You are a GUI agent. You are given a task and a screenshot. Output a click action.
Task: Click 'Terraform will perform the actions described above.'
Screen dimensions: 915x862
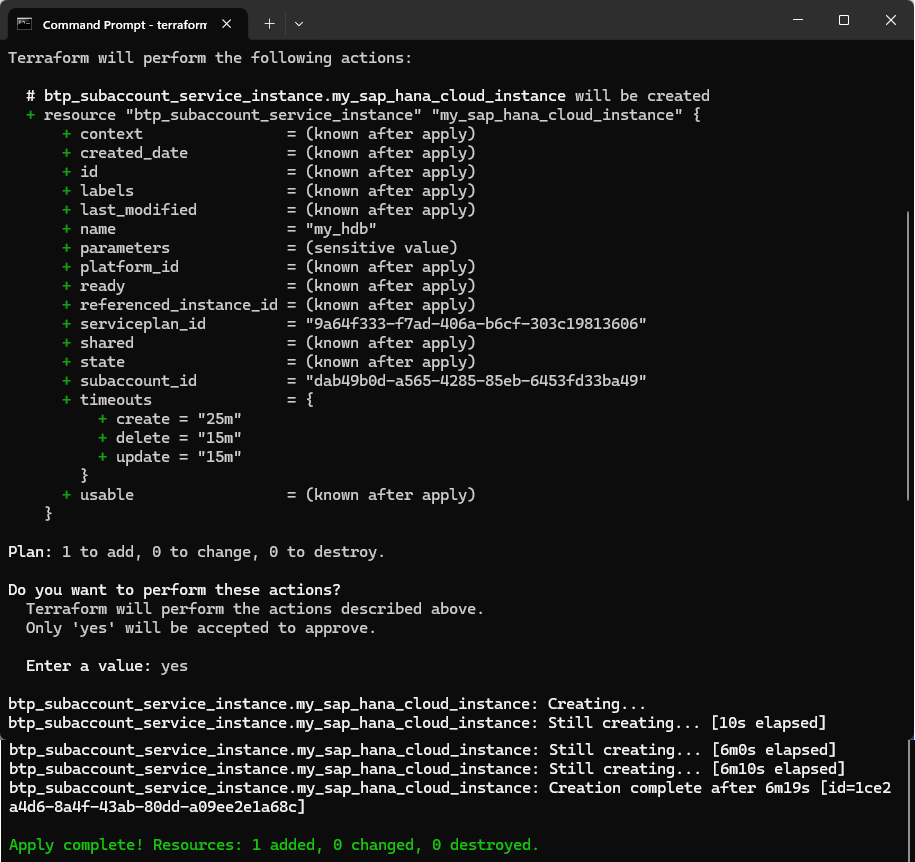(x=255, y=609)
